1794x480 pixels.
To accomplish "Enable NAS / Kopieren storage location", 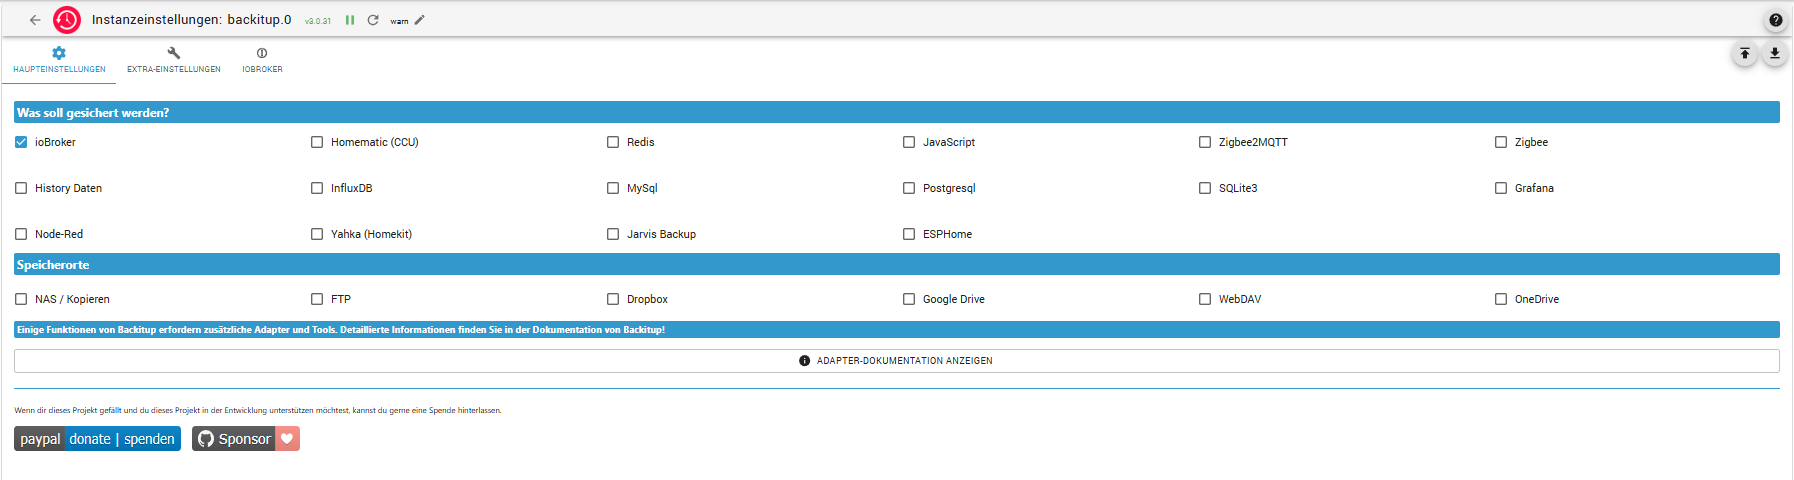I will coord(21,299).
